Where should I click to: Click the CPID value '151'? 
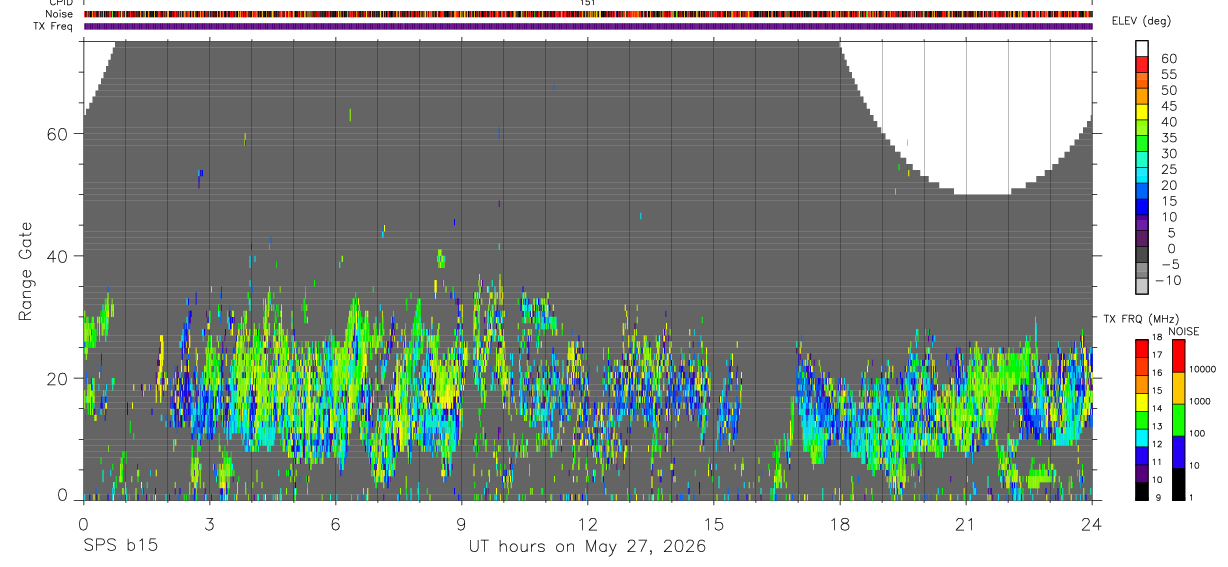click(x=588, y=3)
